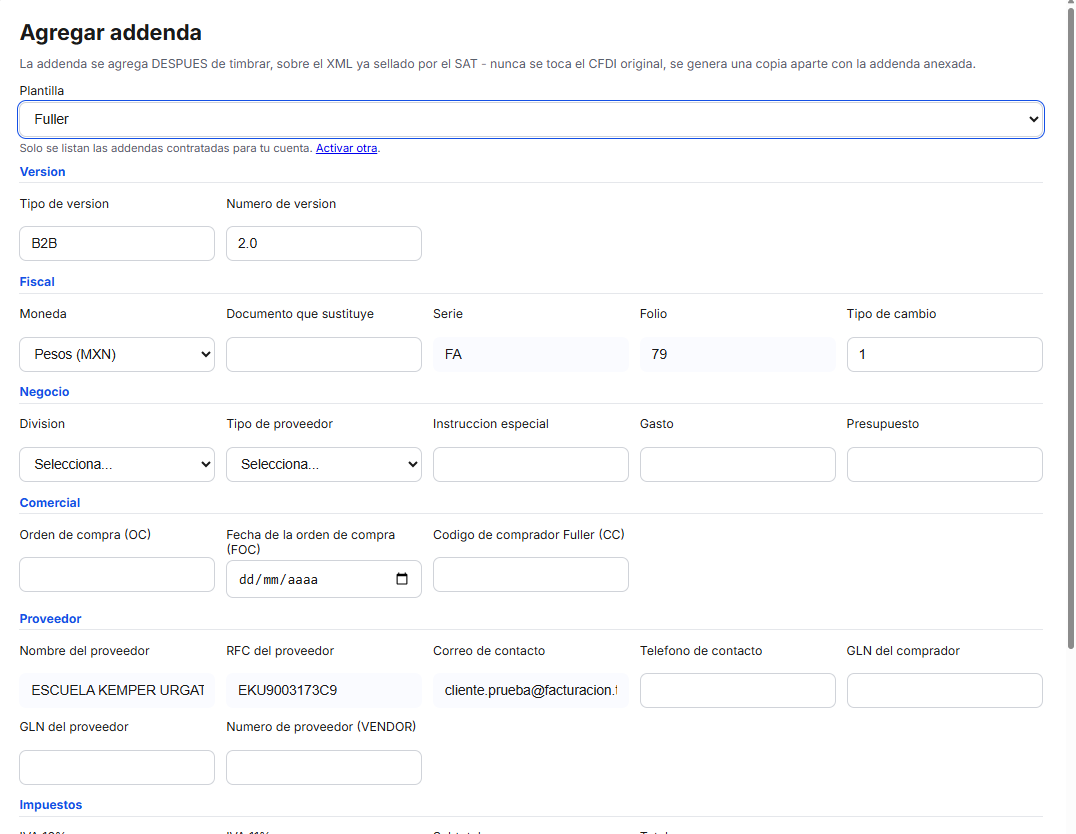Click the 'Activar otra' link

coord(346,148)
